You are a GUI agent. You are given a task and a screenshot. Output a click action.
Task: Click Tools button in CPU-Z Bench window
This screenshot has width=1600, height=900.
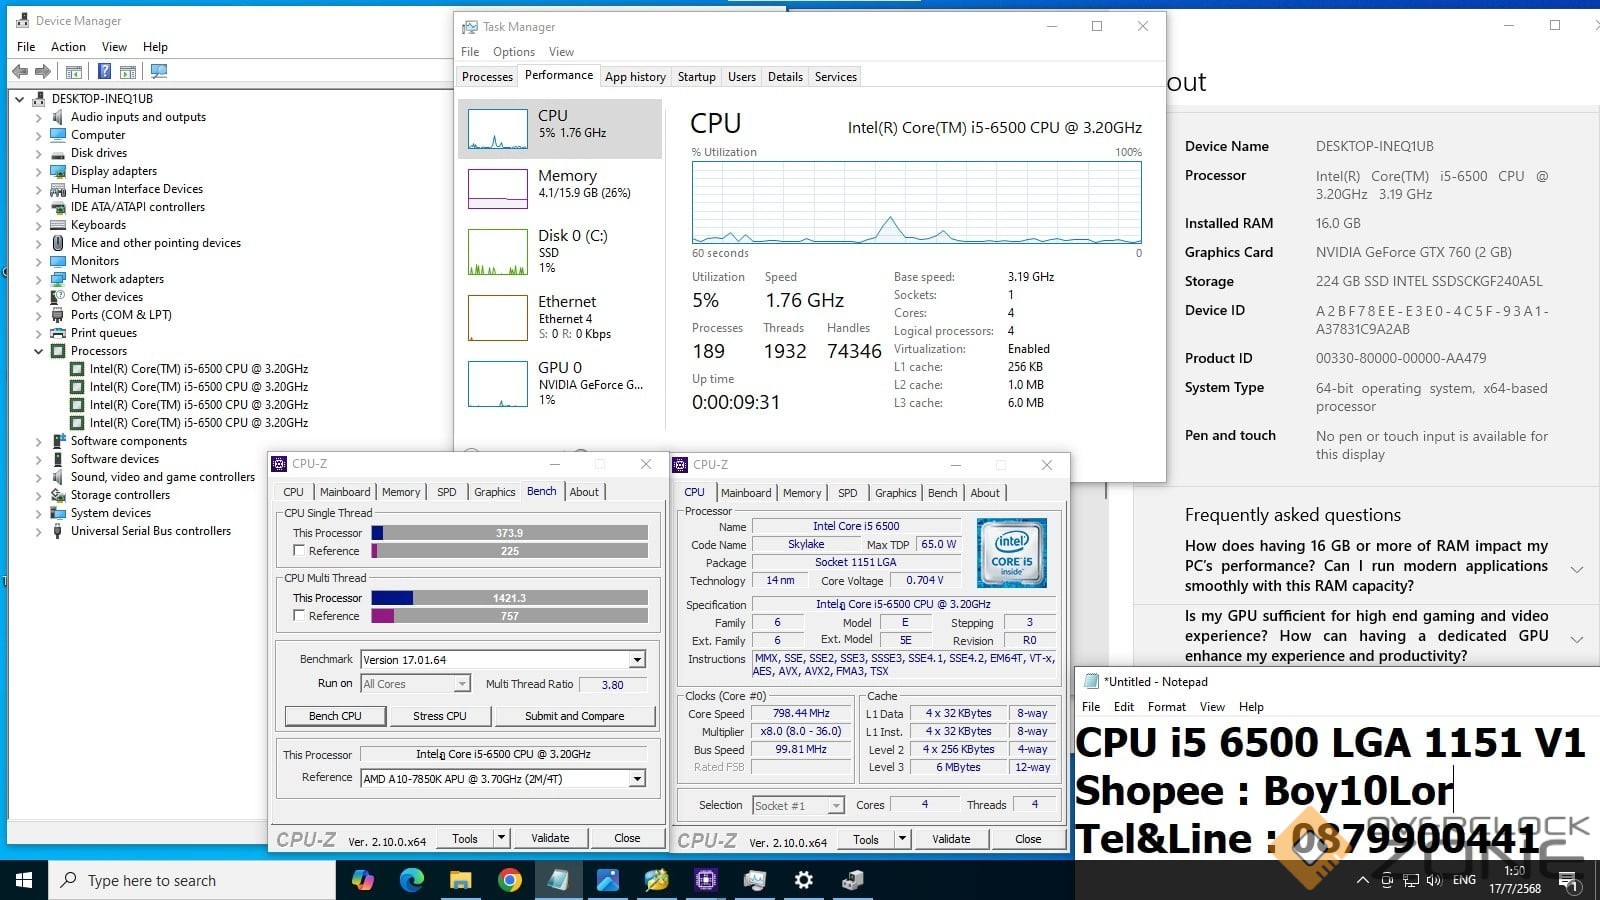pyautogui.click(x=465, y=838)
